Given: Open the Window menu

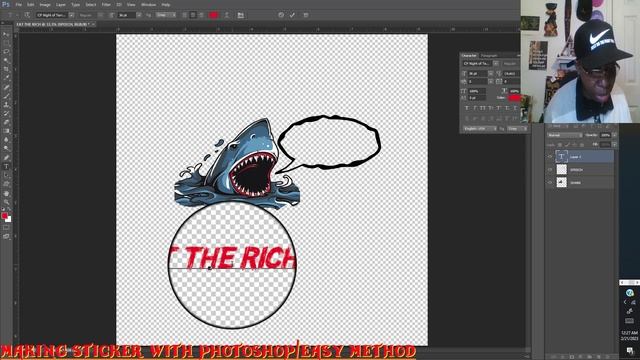Looking at the screenshot, I should tap(148, 4).
